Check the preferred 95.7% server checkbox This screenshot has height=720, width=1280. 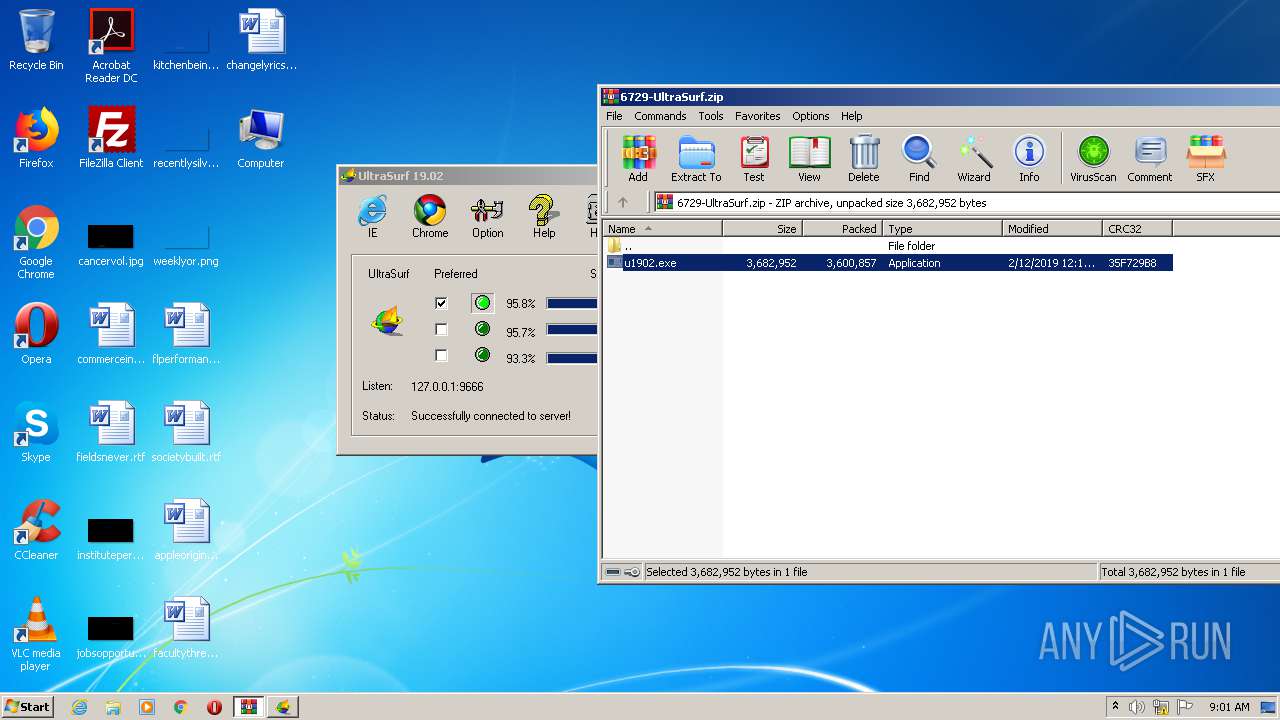(441, 329)
